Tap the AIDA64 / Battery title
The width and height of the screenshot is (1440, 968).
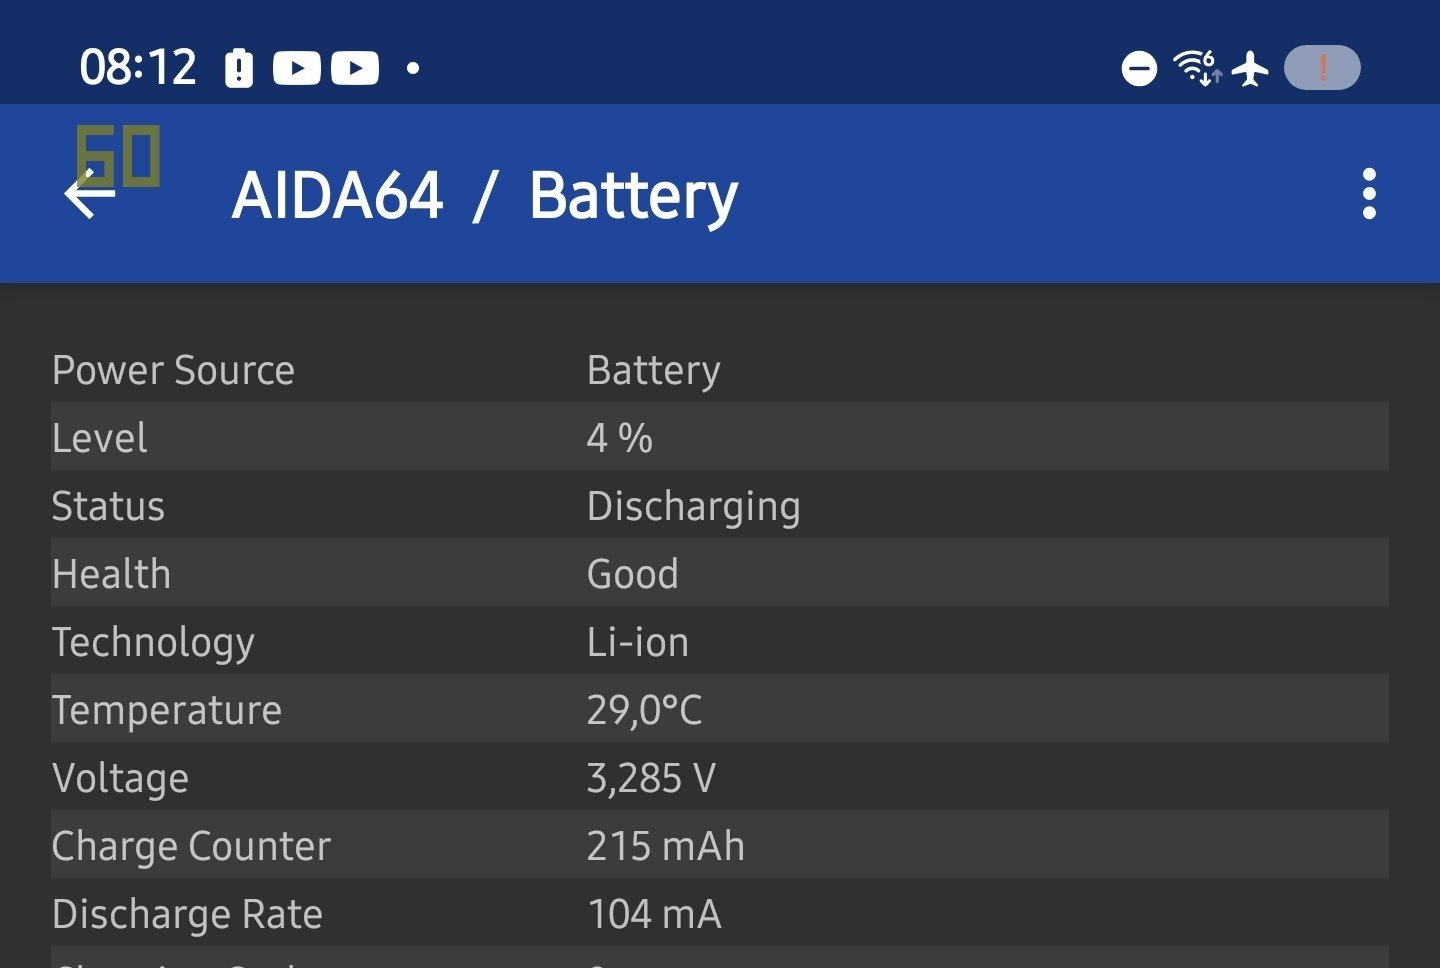[x=485, y=195]
